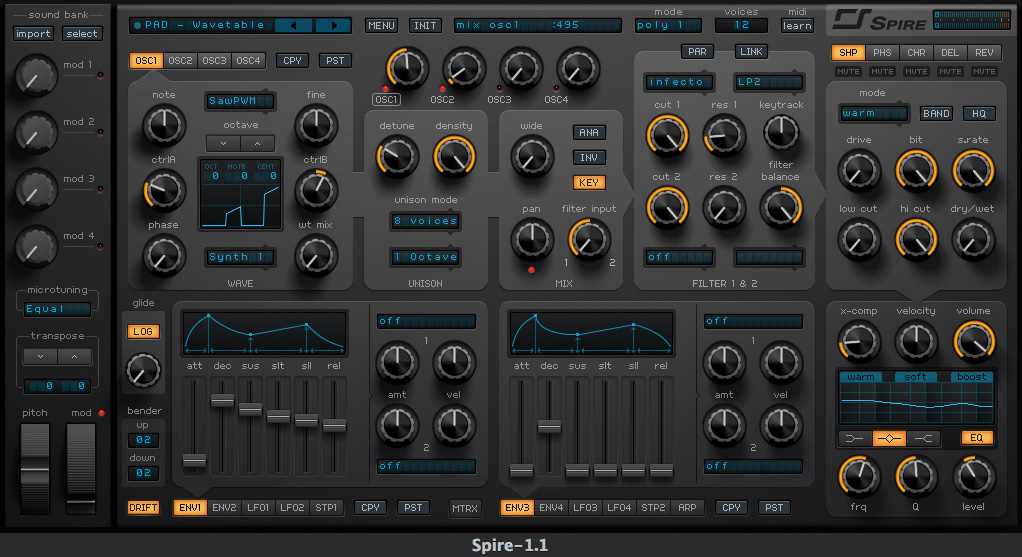Click the LINK filter button
This screenshot has height=557, width=1022.
click(x=751, y=51)
